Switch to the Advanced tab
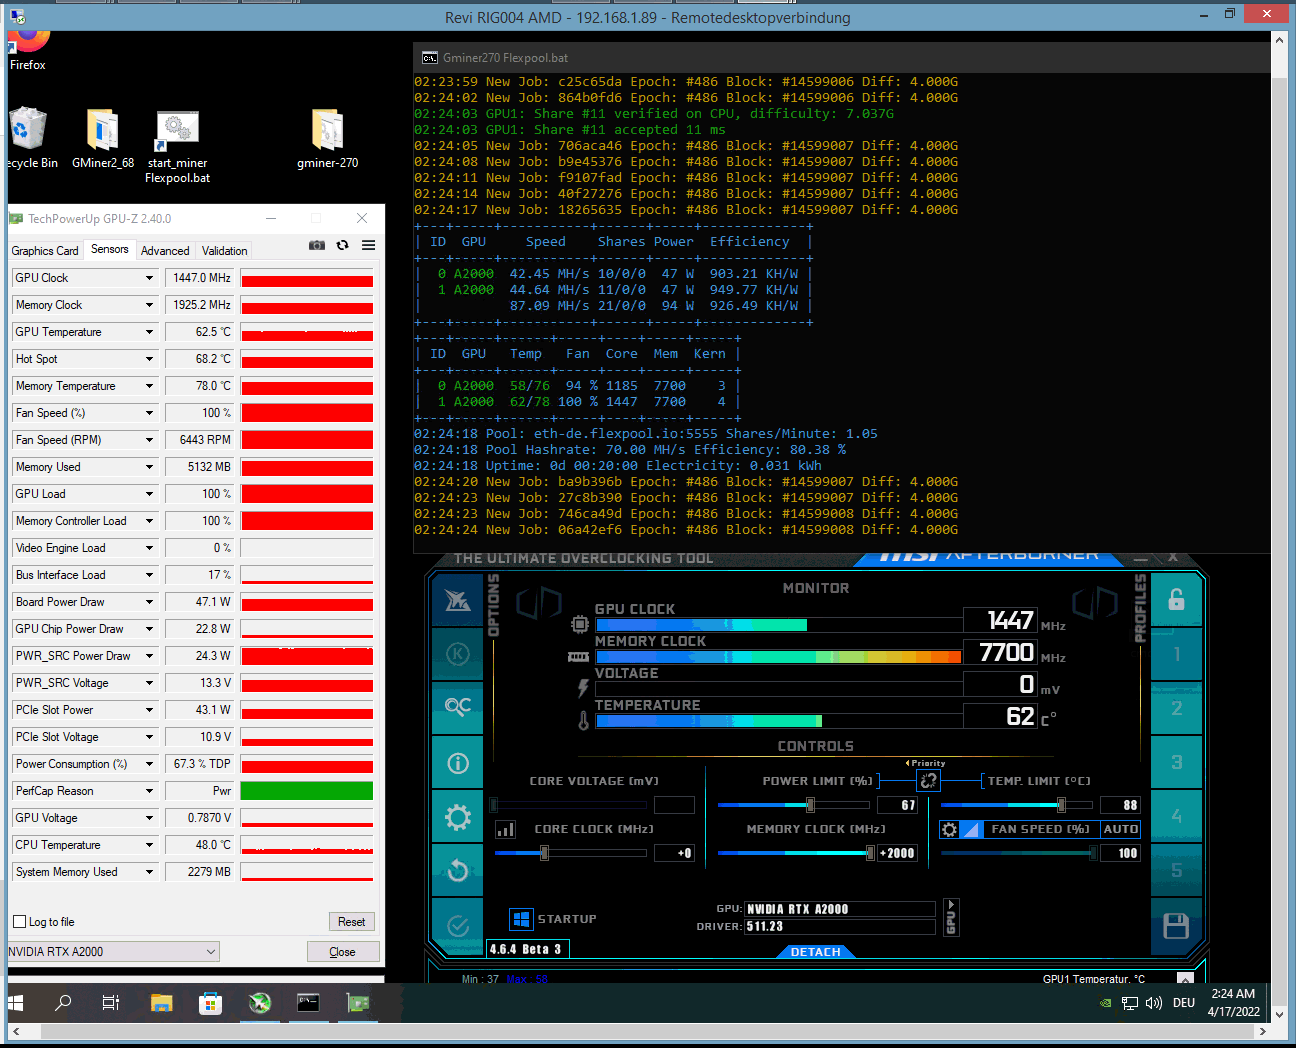Viewport: 1296px width, 1048px height. pyautogui.click(x=165, y=251)
